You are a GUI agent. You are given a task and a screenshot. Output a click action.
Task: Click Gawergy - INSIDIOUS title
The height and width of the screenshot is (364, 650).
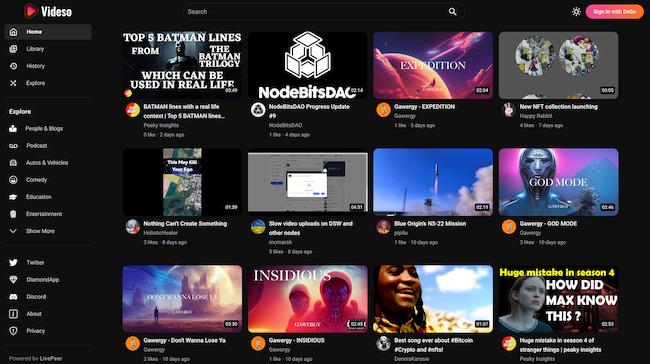pos(296,340)
